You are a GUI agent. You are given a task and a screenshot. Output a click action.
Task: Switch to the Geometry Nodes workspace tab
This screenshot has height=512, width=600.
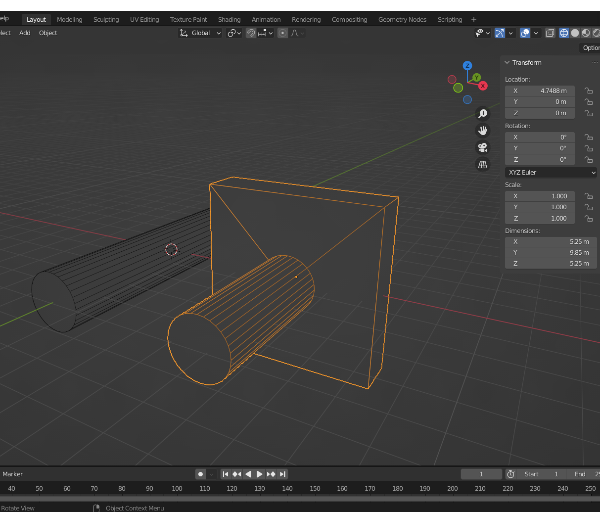coord(402,20)
